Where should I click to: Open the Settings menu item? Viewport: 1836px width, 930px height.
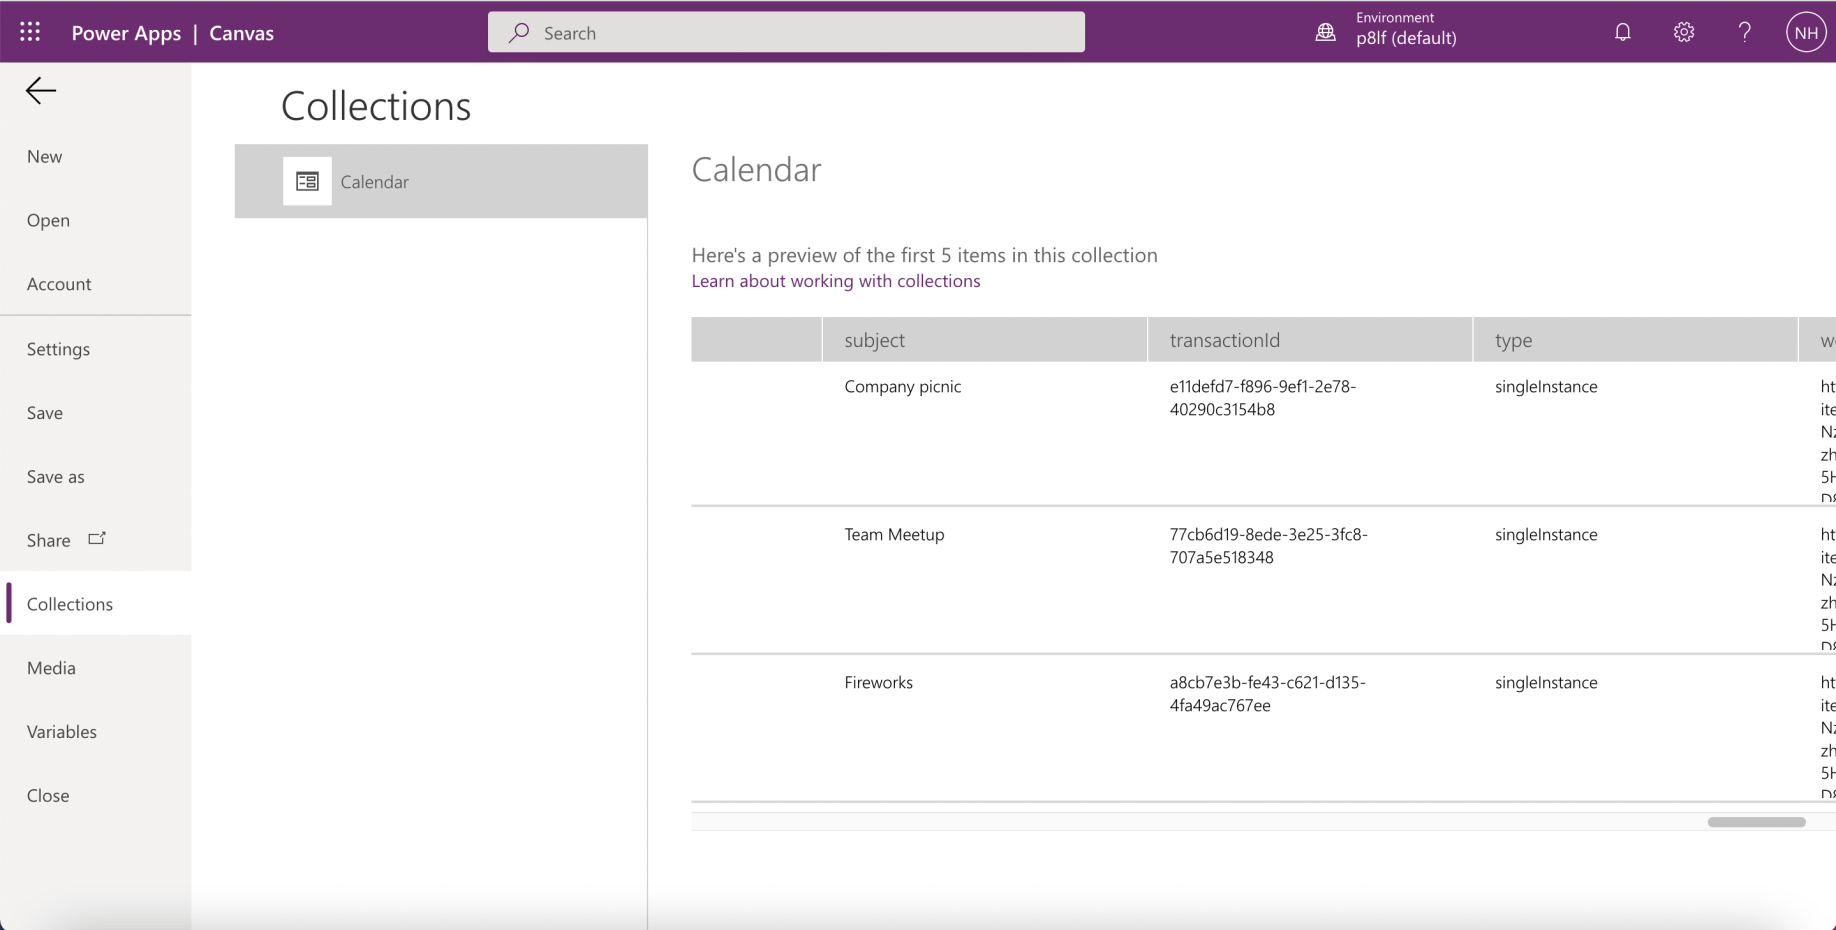pyautogui.click(x=96, y=349)
